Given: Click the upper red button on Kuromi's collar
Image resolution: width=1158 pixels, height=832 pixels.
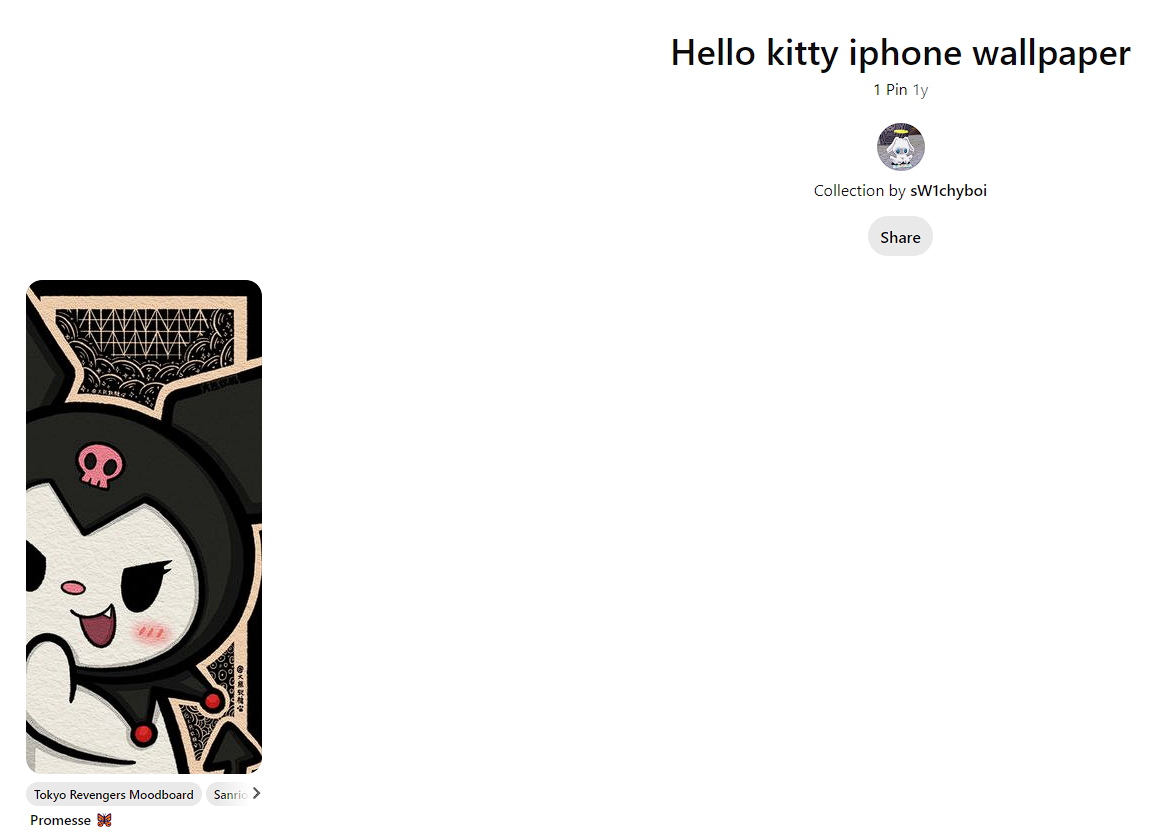Looking at the screenshot, I should pos(213,701).
